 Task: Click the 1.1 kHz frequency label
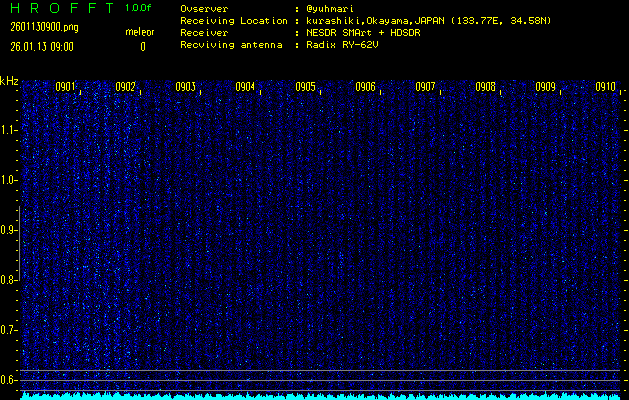(9, 130)
